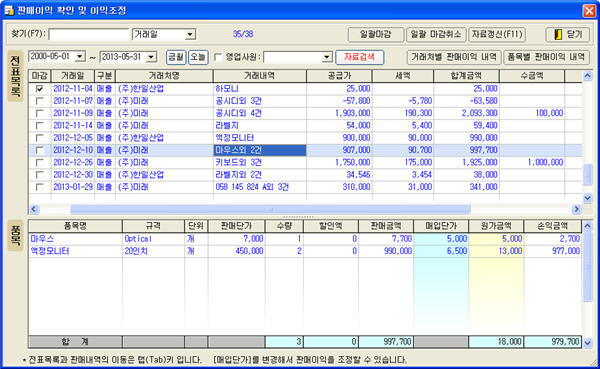The image size is (600, 369).
Task: Select the 공시디외 4건 cell
Action: (260, 113)
